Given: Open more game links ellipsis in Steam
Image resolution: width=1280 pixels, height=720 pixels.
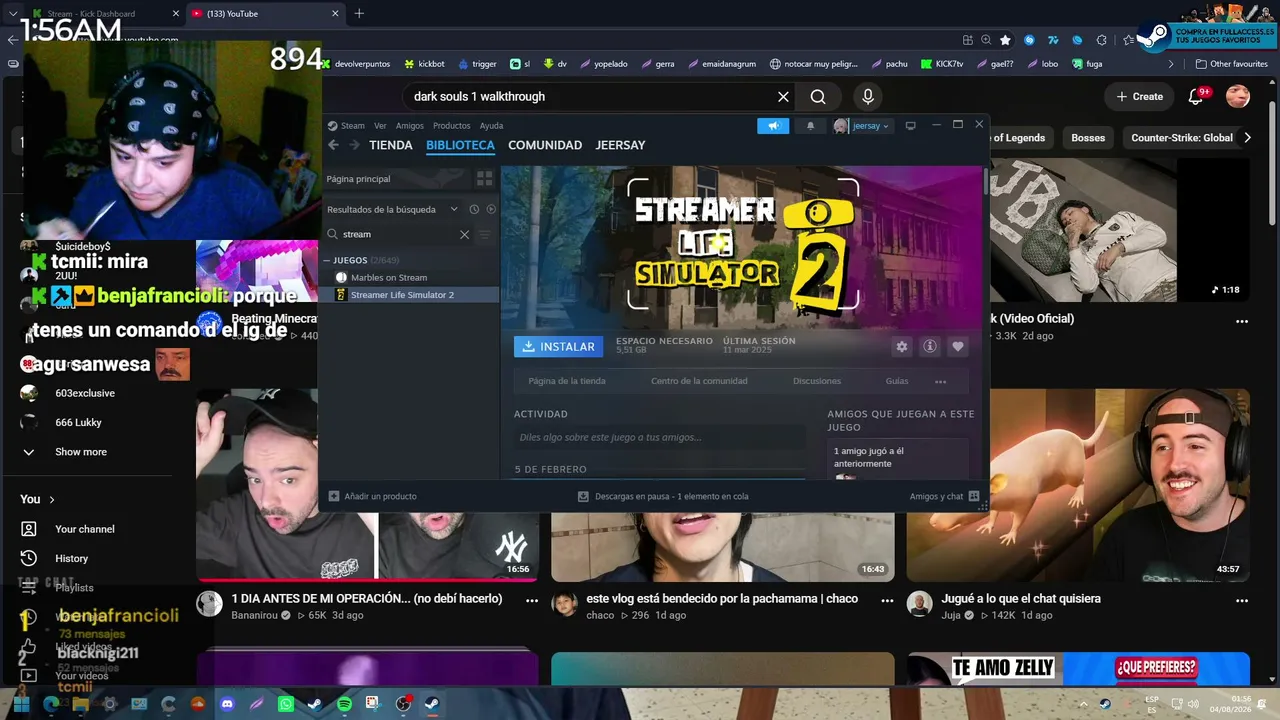Looking at the screenshot, I should click(x=940, y=381).
